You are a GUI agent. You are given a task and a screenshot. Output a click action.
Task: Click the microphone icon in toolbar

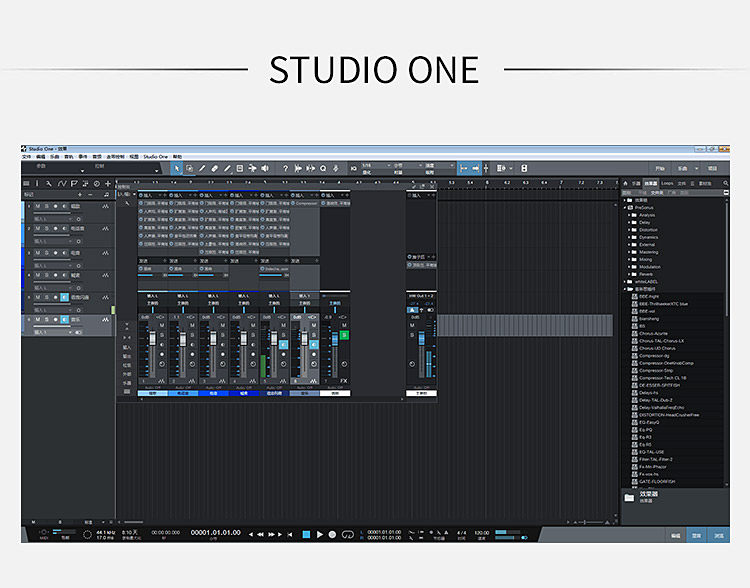(336, 168)
